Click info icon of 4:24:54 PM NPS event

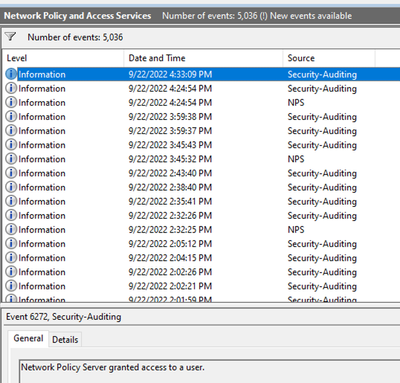pos(11,102)
